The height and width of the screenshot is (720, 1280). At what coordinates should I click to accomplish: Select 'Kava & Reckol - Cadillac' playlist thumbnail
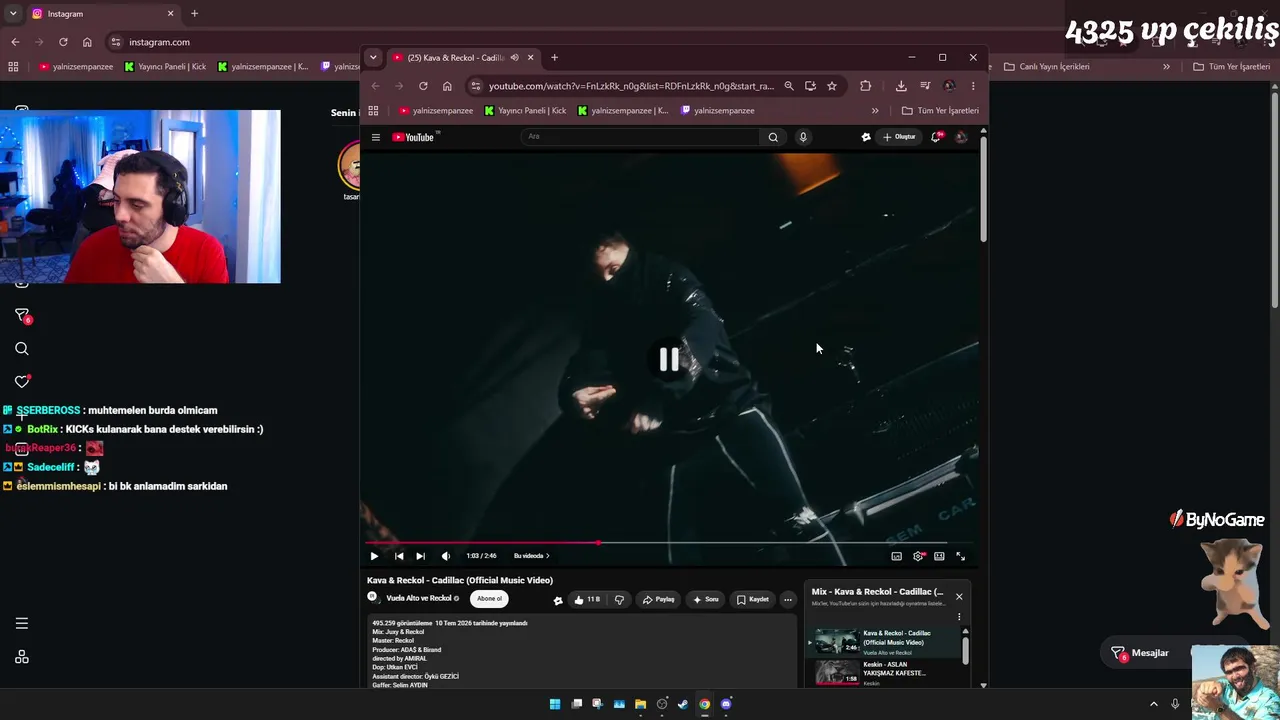836,641
